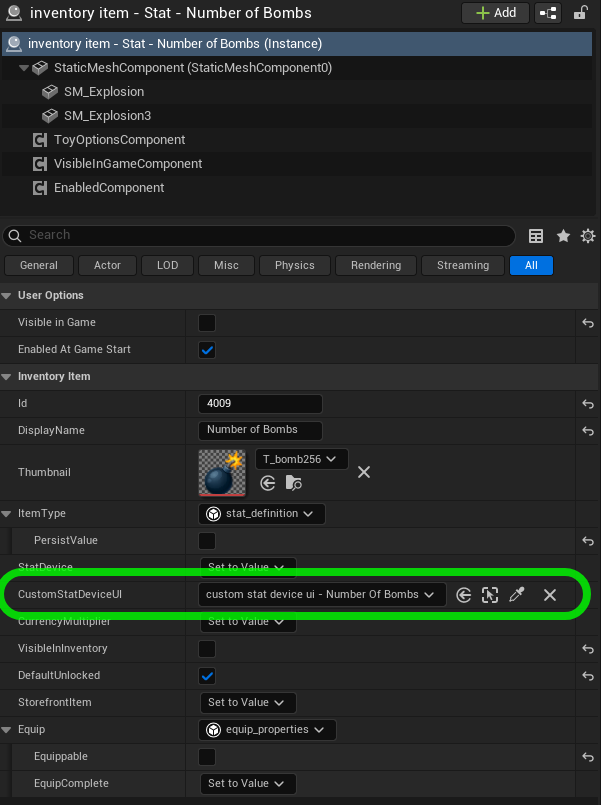Open the details settings gear icon
Screen dimensions: 601x805
(x=587, y=236)
